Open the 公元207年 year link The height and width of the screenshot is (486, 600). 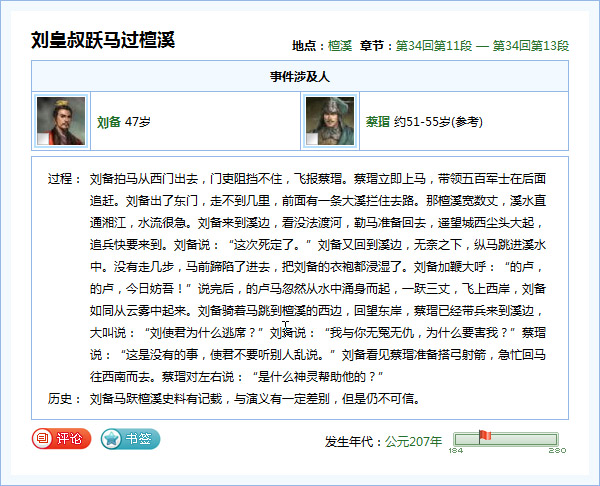[414, 441]
